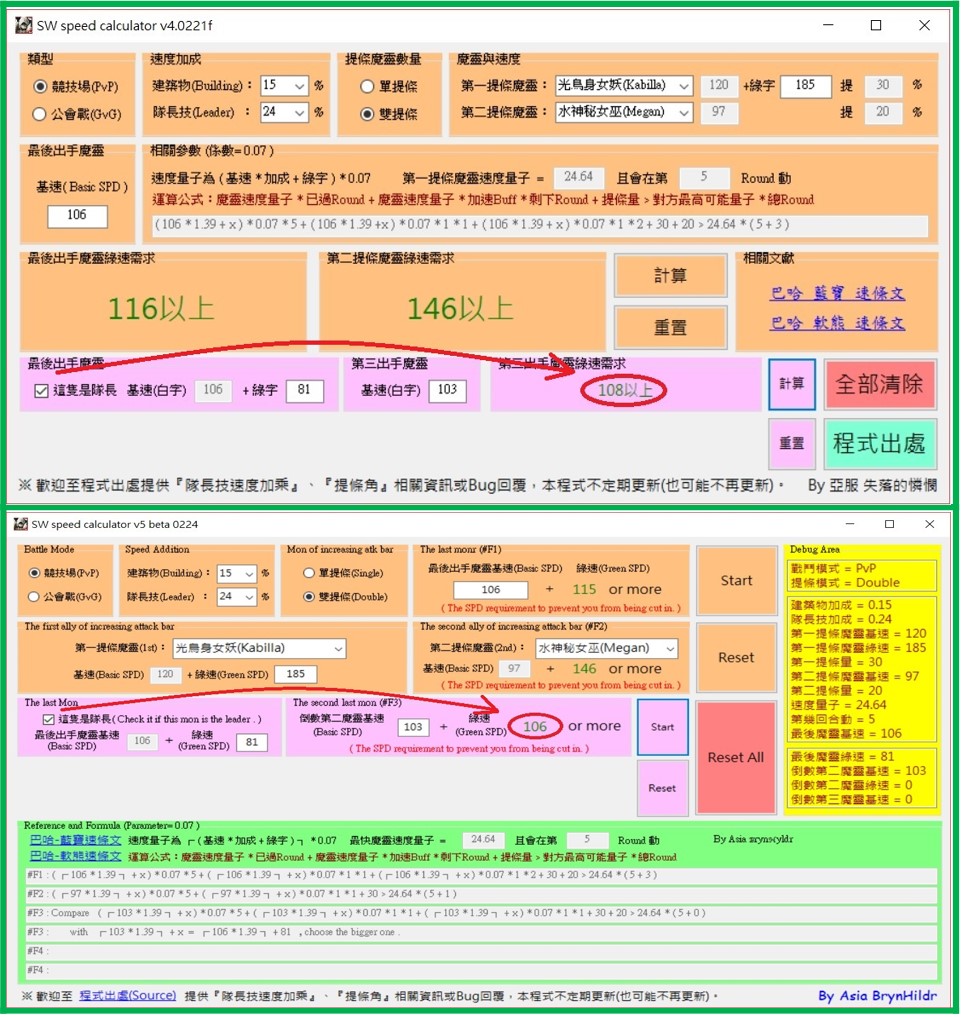Click 146以上 result in v4 window

(x=460, y=309)
